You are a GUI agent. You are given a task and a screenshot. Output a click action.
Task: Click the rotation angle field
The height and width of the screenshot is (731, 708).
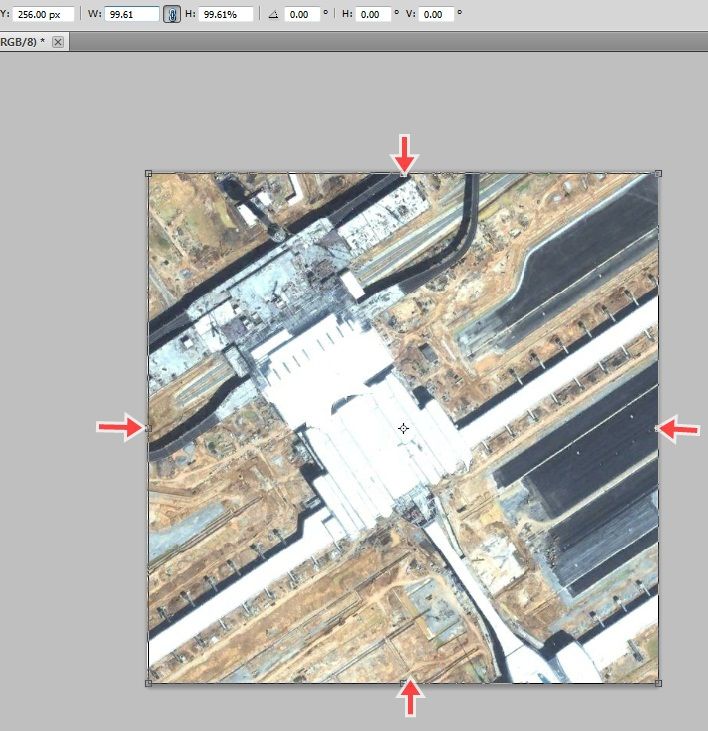click(x=302, y=14)
